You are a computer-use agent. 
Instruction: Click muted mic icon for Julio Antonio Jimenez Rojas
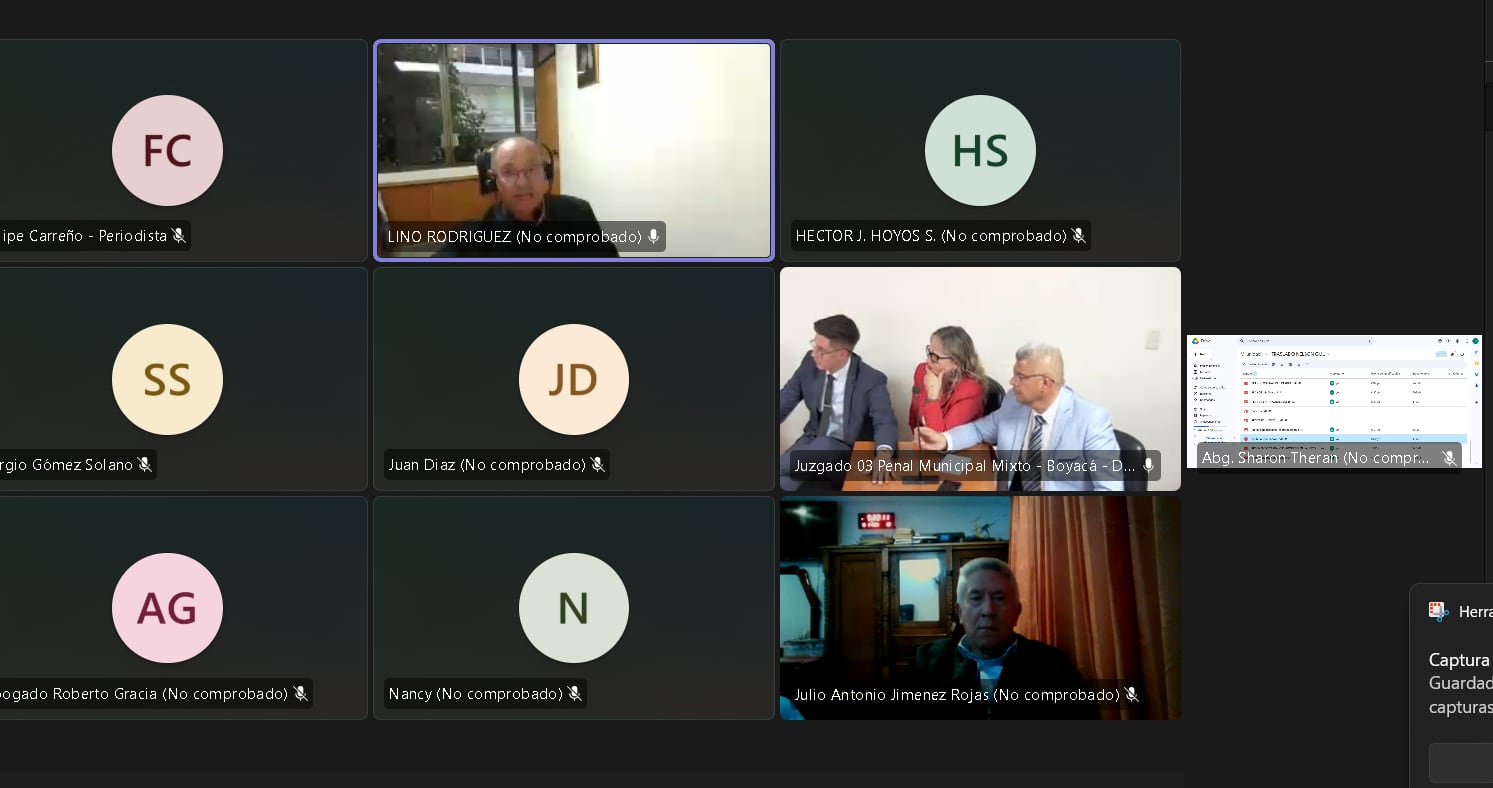point(1131,694)
